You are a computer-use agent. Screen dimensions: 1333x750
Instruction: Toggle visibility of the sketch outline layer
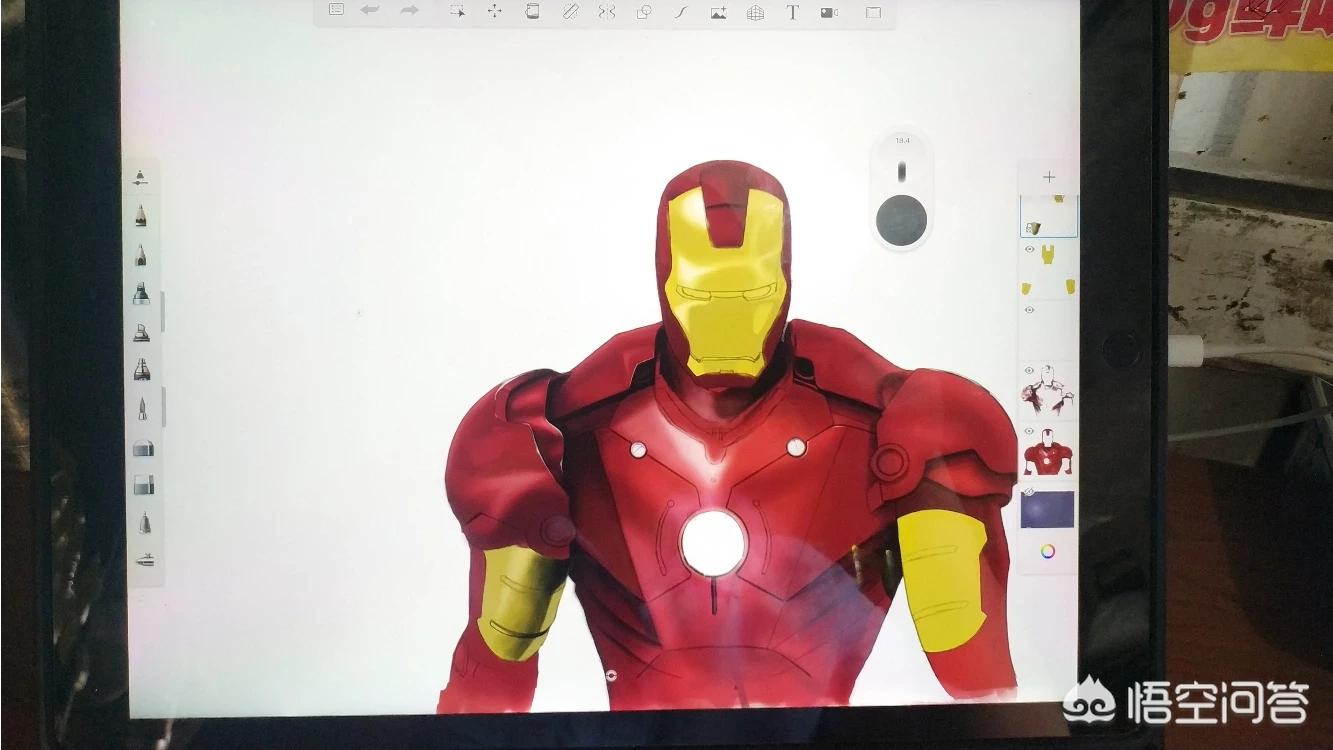tap(1029, 371)
